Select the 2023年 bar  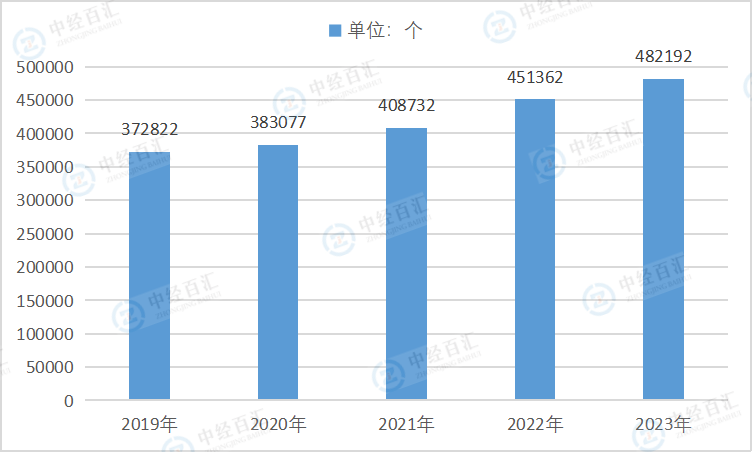[663, 239]
